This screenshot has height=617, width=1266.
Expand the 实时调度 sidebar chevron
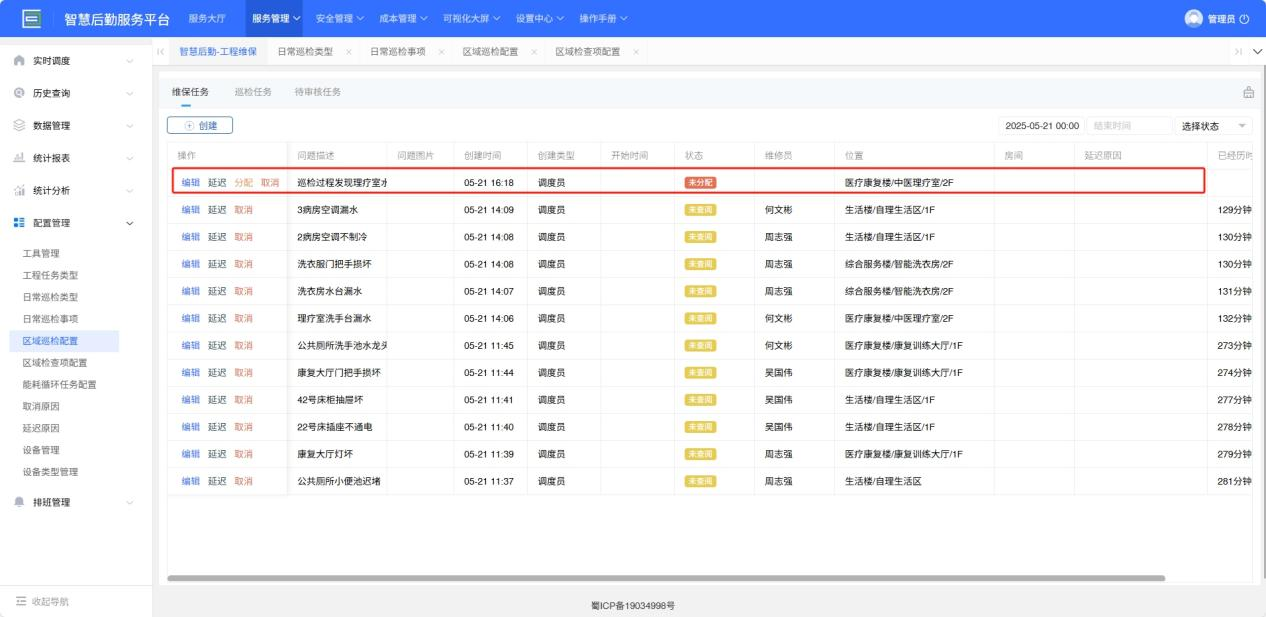(x=130, y=61)
